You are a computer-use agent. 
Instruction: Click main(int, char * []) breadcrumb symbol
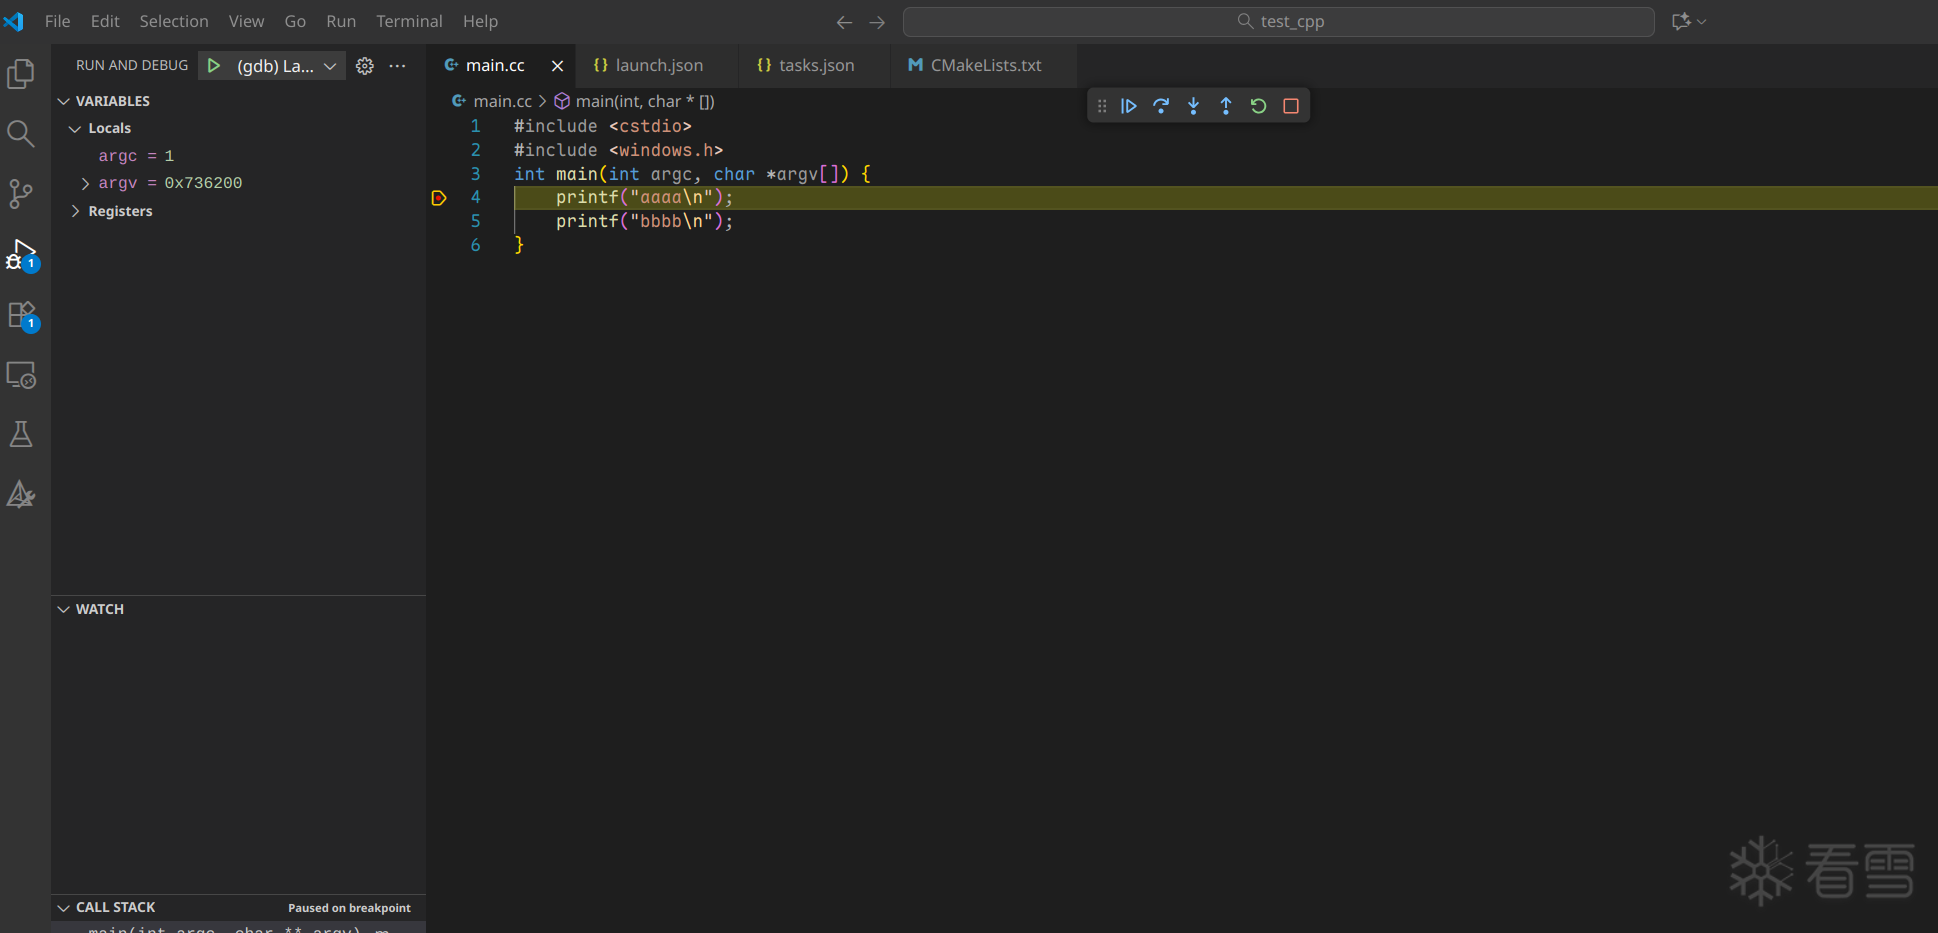645,101
